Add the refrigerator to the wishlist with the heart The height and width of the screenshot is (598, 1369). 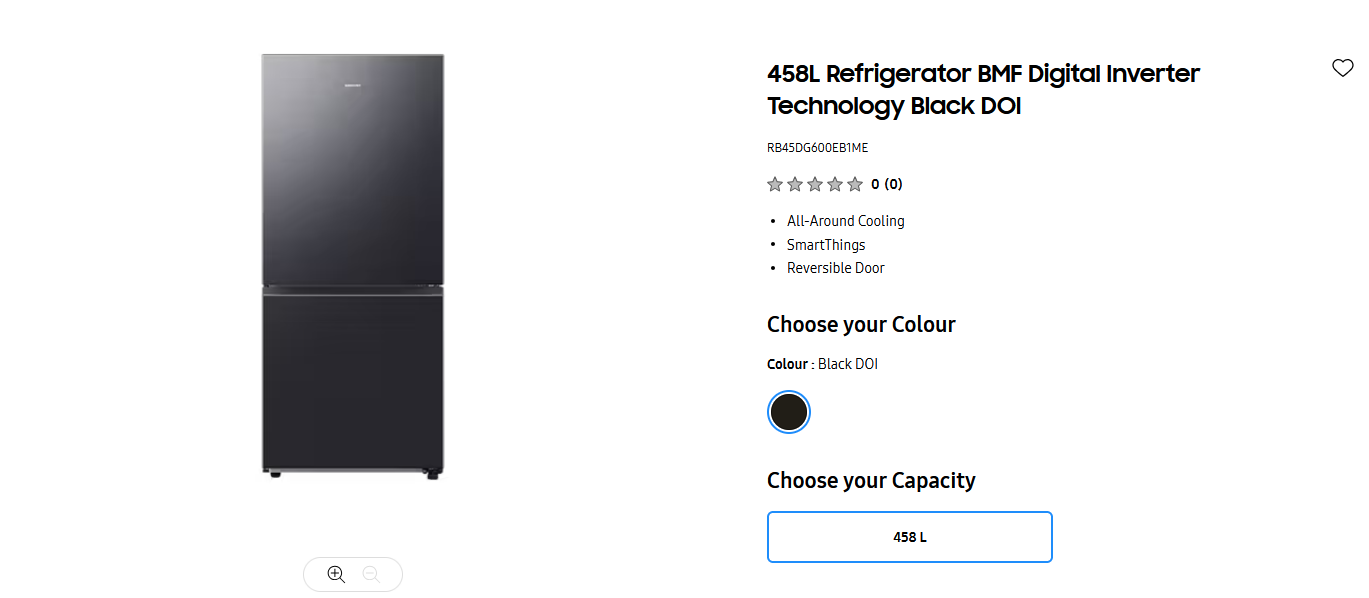pos(1342,68)
